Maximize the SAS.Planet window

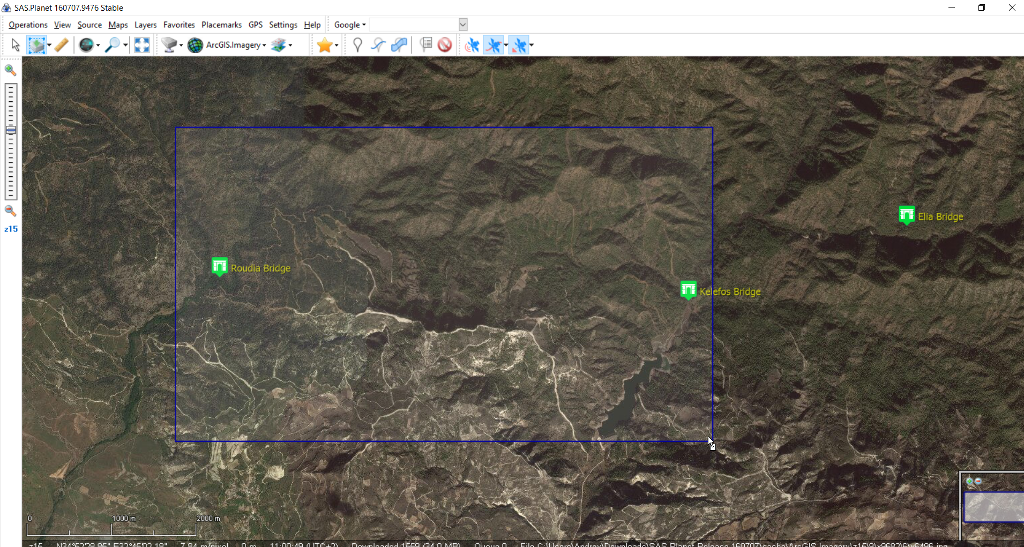982,8
